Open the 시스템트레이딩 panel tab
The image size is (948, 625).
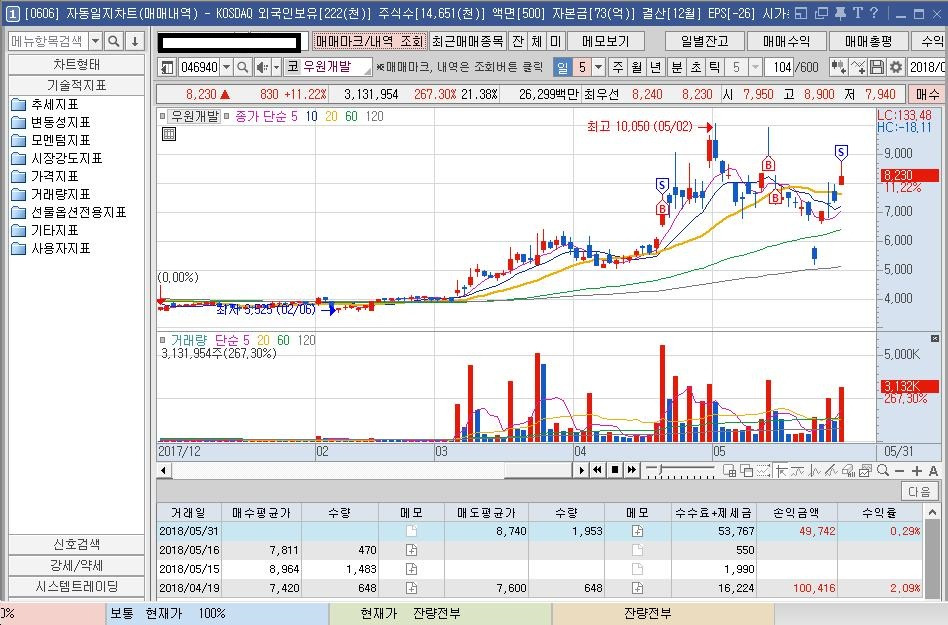[77, 586]
